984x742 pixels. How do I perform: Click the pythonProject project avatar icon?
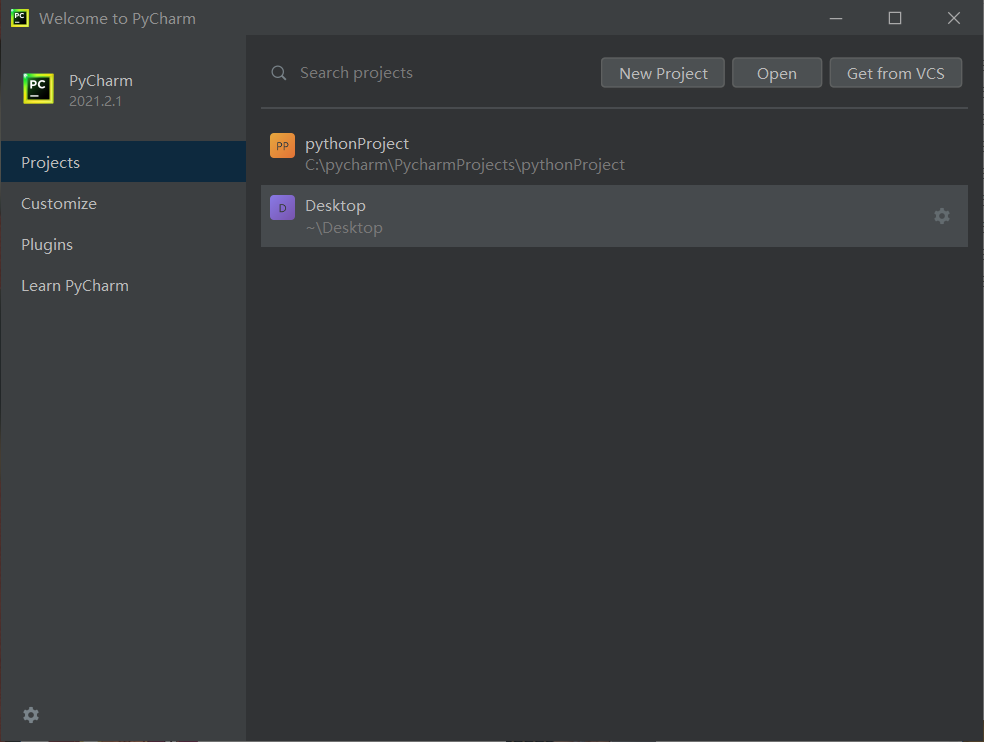point(282,145)
